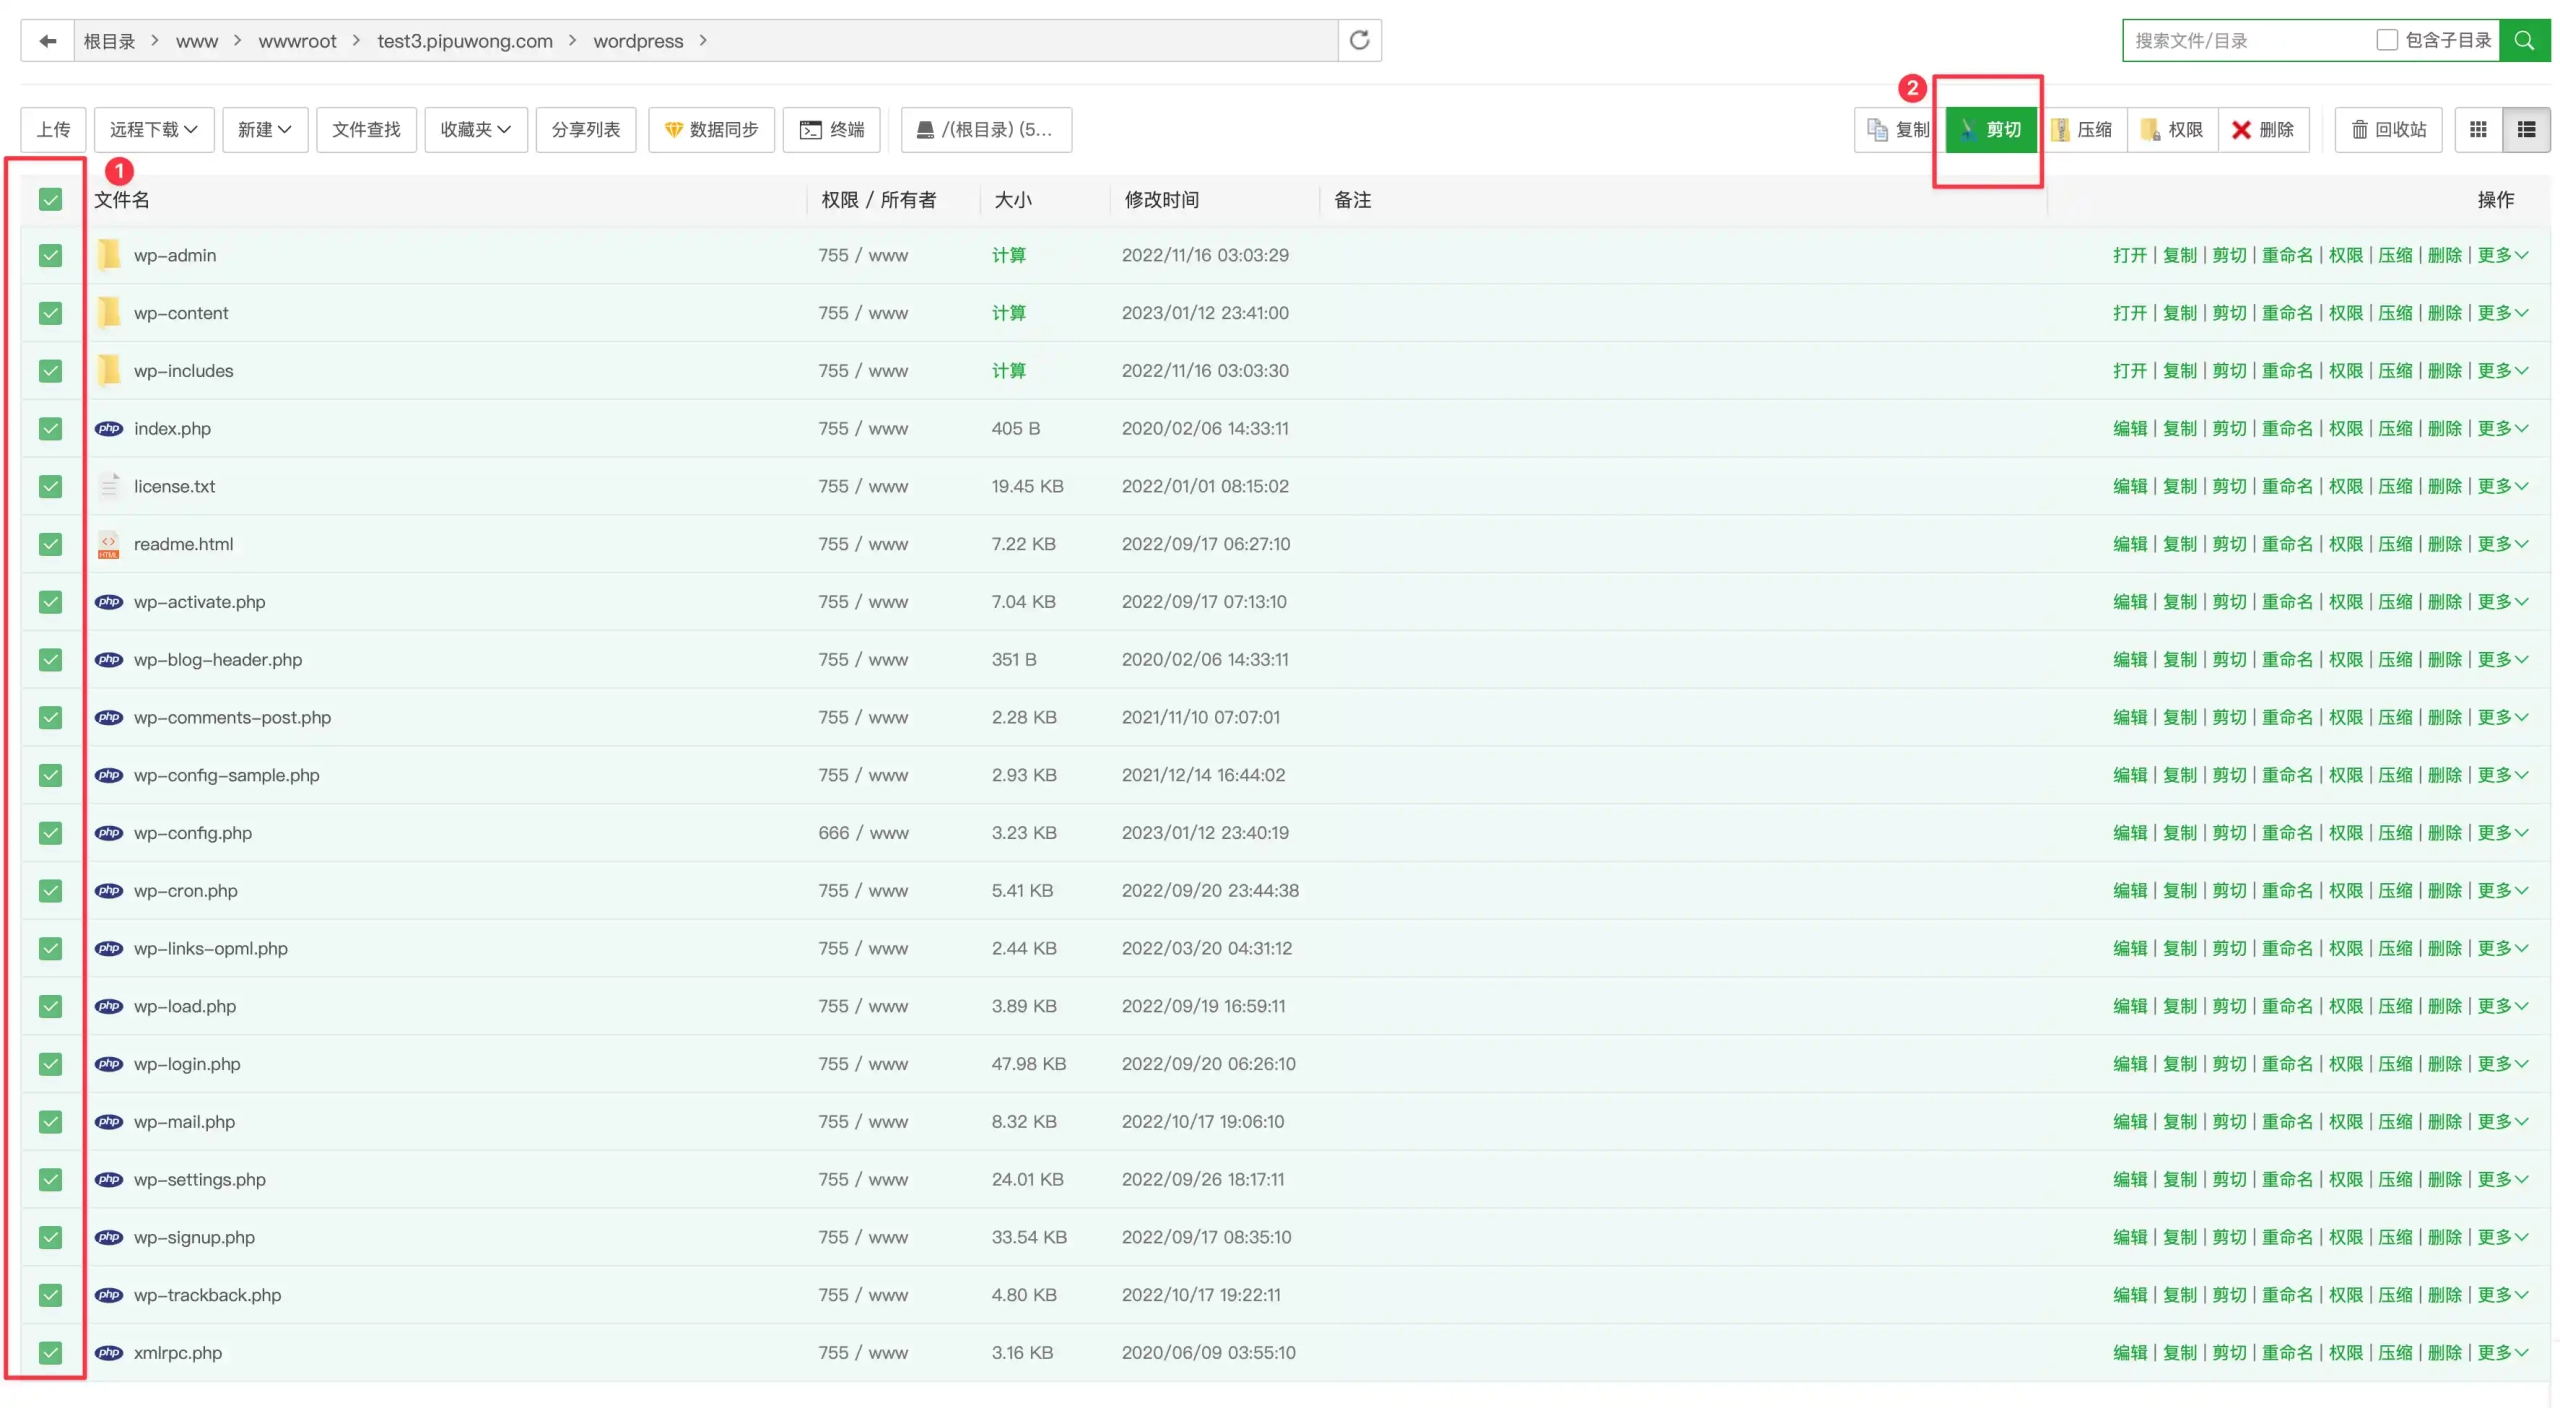2560x1408 pixels.
Task: Click the php icon of index.php
Action: [x=108, y=429]
